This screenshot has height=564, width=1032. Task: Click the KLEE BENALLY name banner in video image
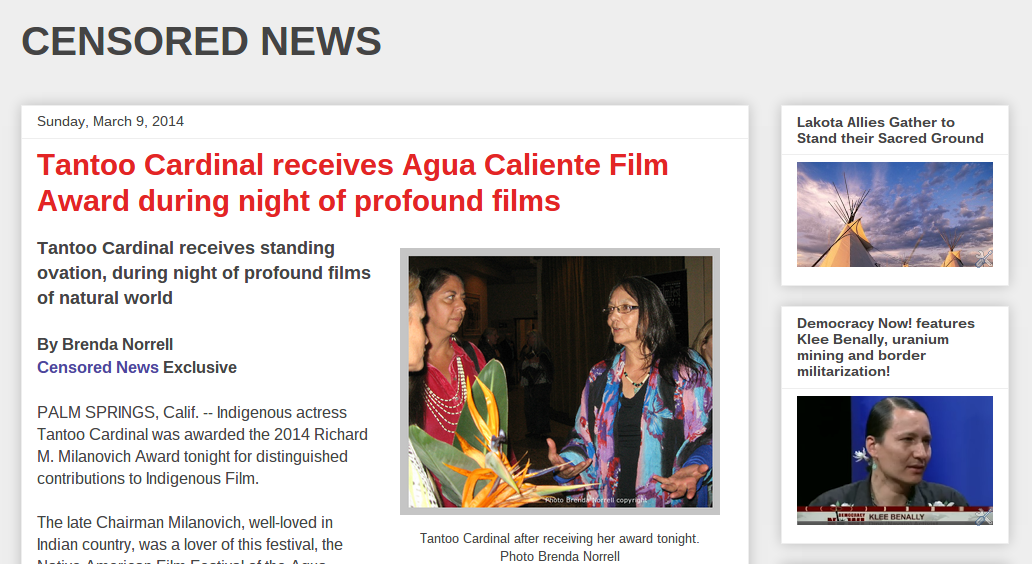[x=896, y=517]
